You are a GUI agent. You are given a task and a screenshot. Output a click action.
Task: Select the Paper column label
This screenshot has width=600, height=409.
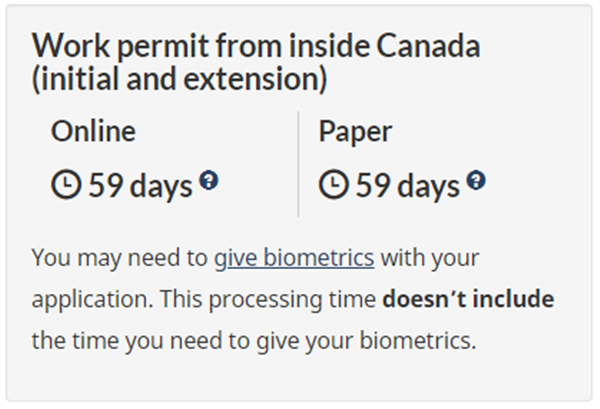(x=355, y=133)
